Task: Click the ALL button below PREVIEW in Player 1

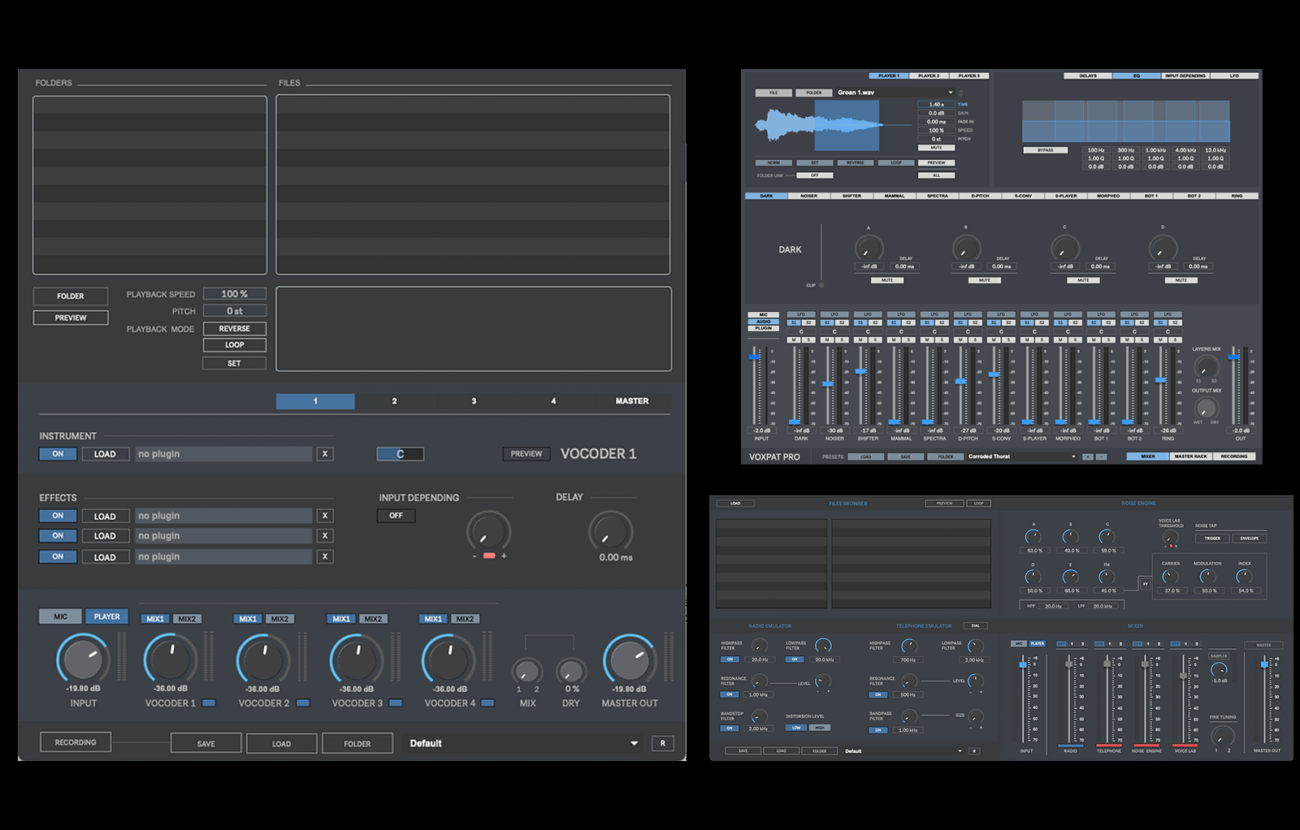Action: point(936,175)
